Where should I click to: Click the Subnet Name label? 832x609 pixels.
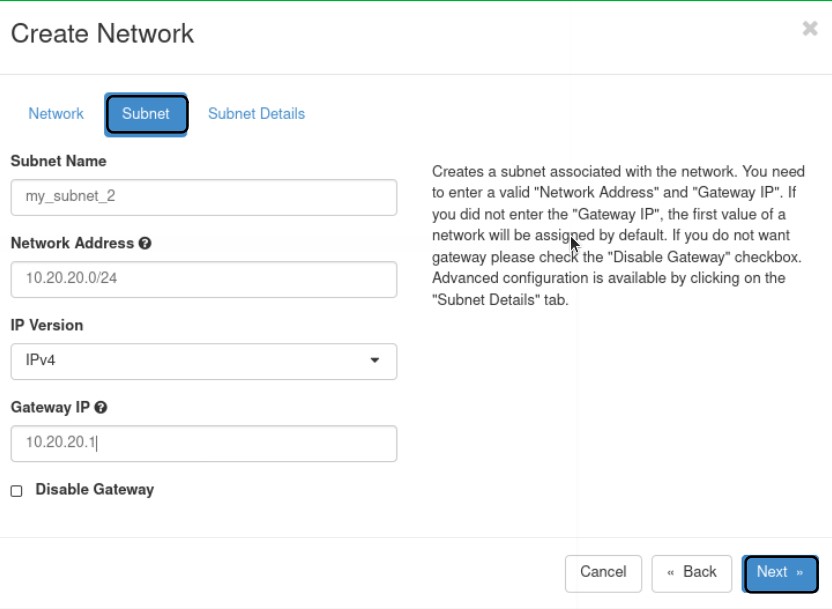(58, 161)
